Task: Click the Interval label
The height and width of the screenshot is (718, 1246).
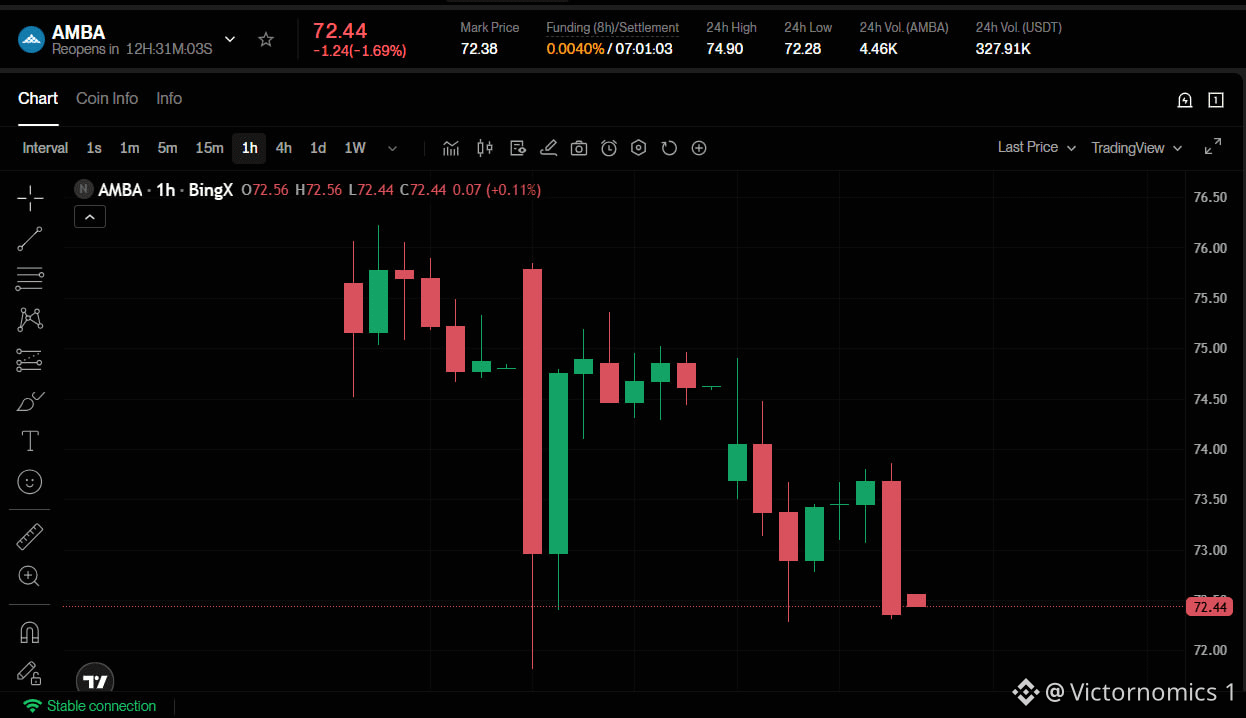Action: tap(45, 148)
